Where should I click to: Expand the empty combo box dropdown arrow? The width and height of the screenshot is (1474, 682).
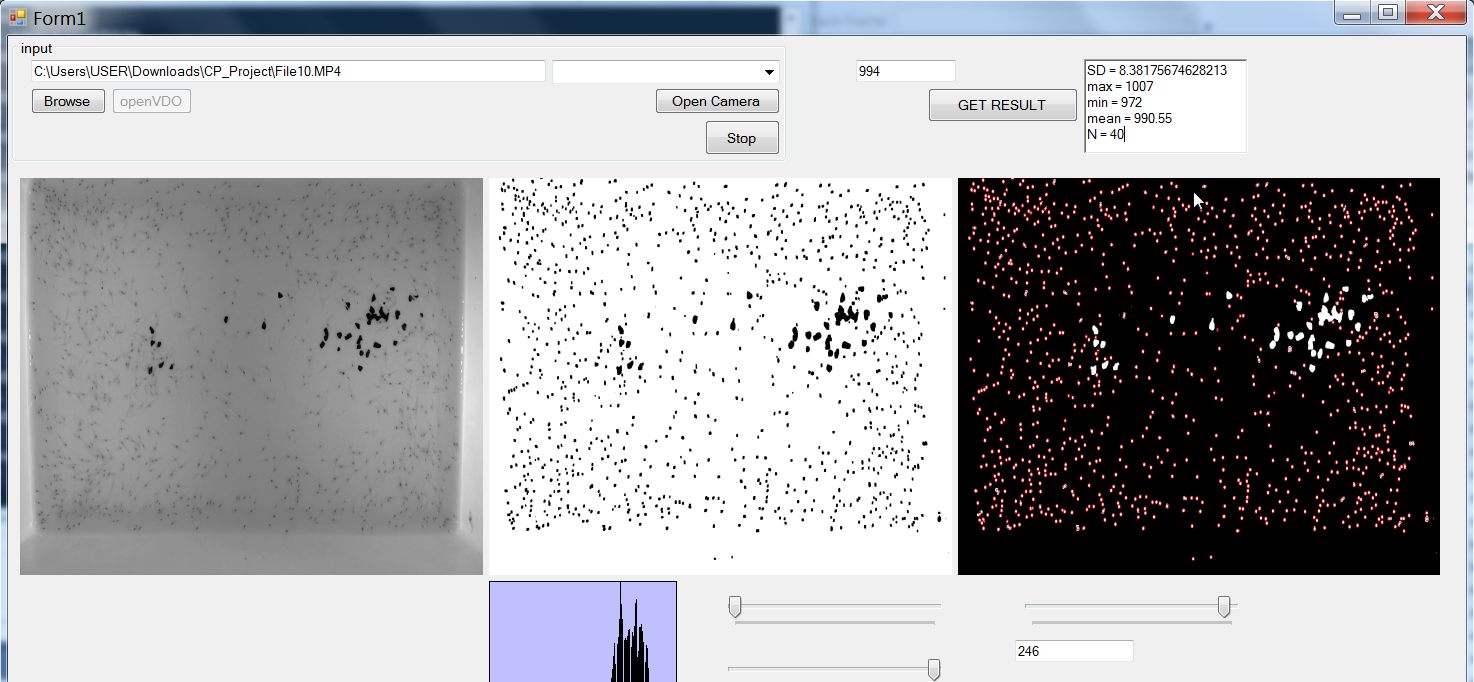pos(768,72)
